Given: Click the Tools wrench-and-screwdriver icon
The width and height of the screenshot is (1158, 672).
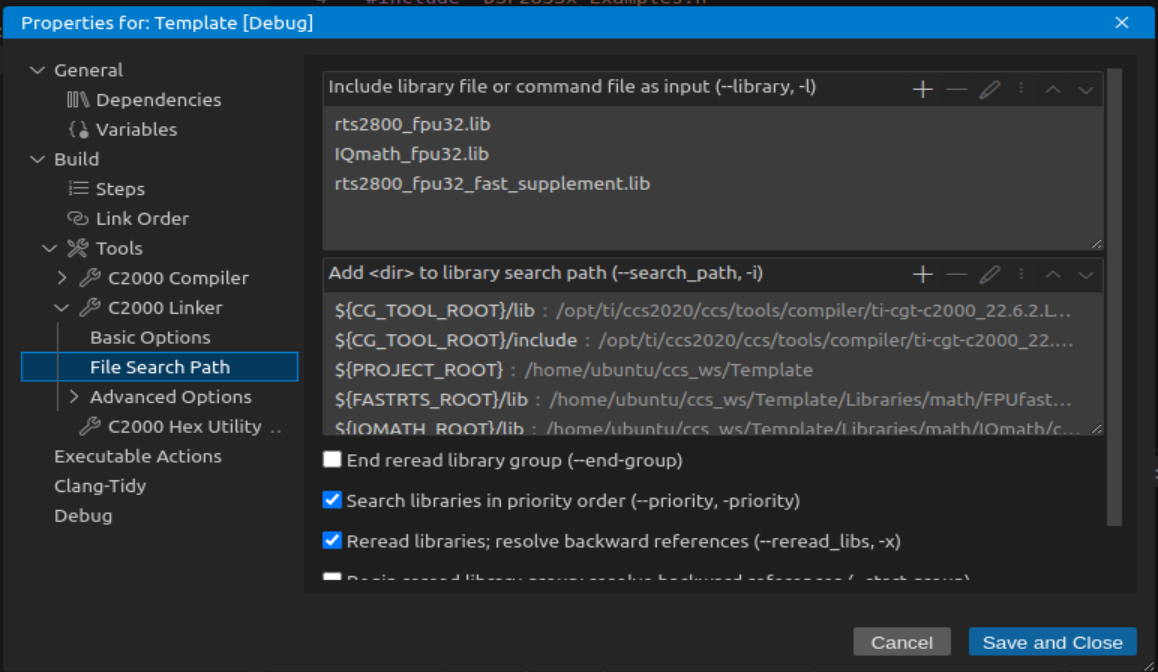Looking at the screenshot, I should click(x=78, y=248).
